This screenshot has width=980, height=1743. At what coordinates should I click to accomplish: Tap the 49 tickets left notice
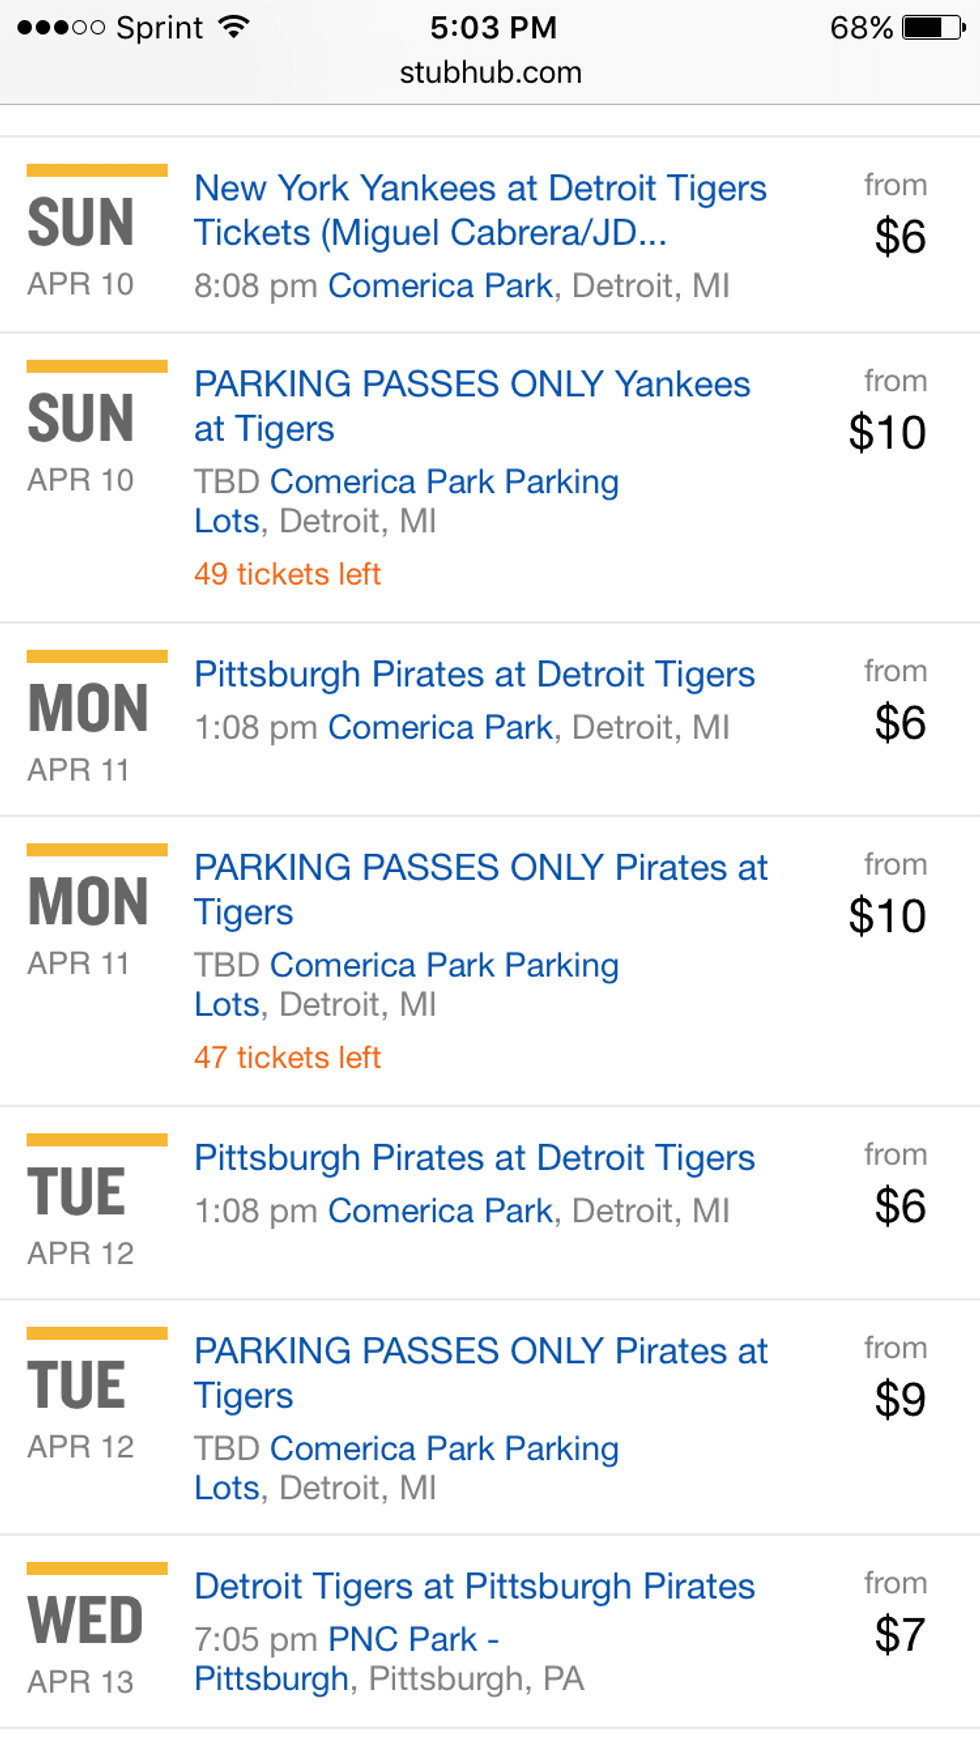(287, 575)
